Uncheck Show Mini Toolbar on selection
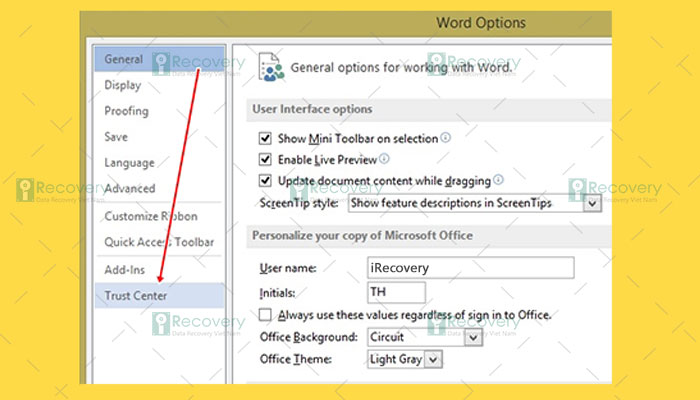 pos(265,138)
